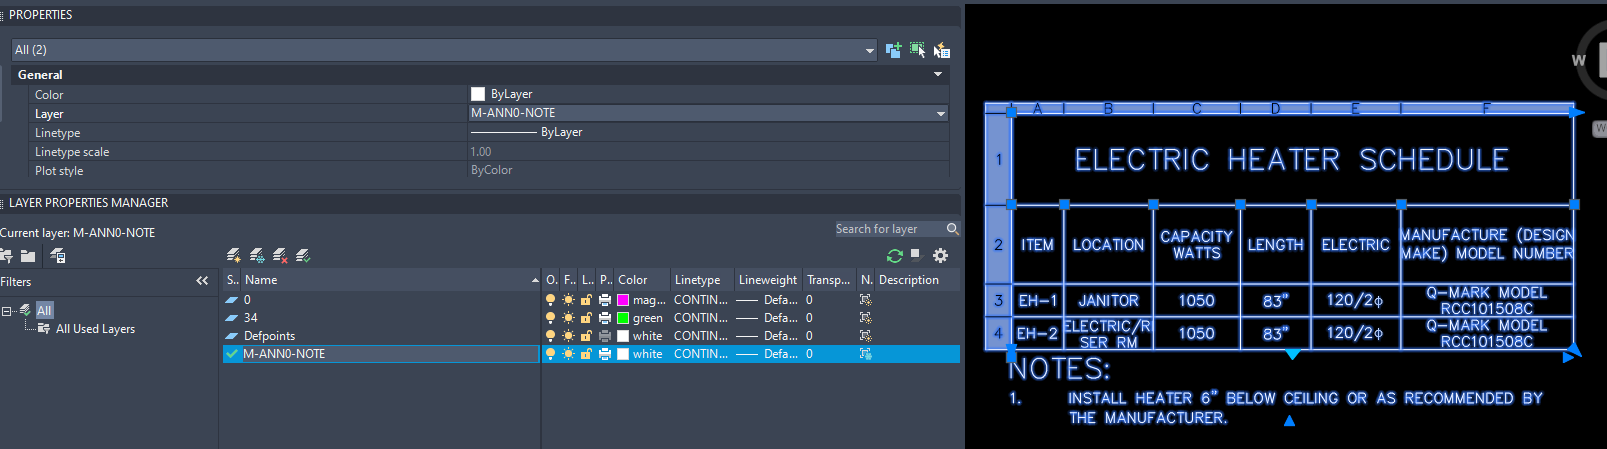Turn off M-ANN0-NOTE layer lightbulb

[x=550, y=354]
